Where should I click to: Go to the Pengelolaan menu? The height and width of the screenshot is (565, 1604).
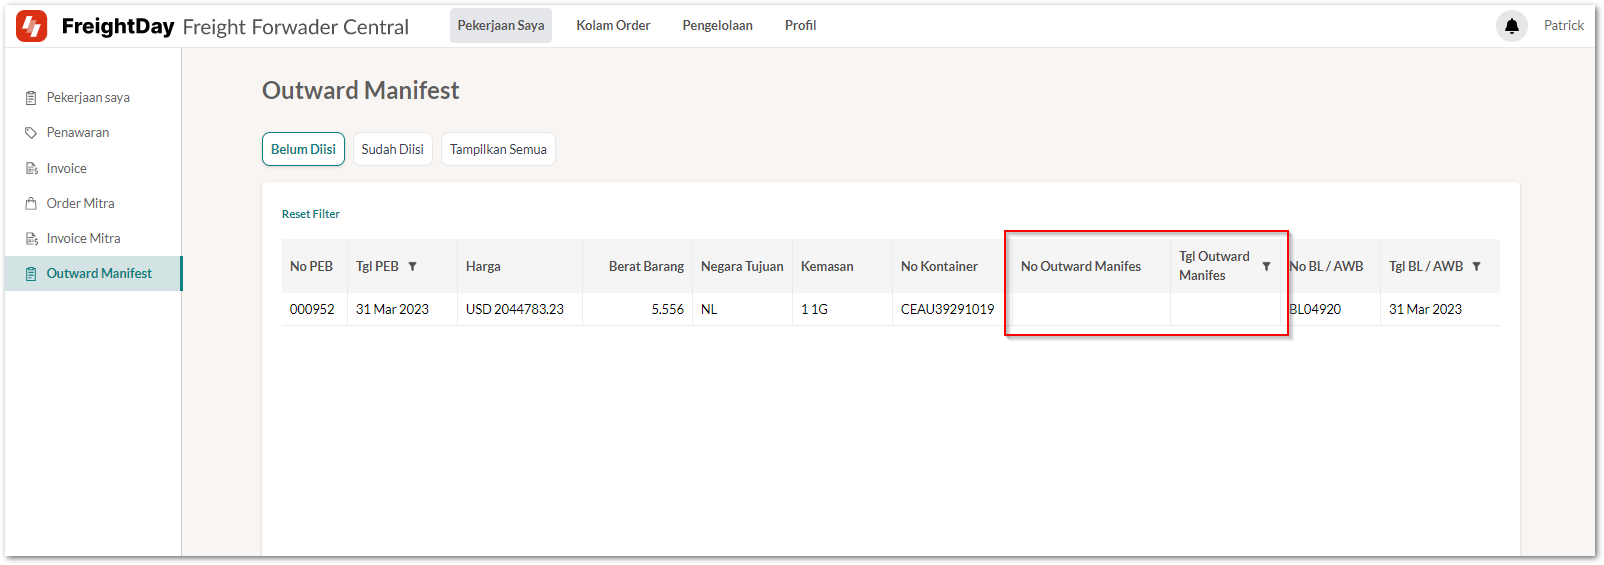click(717, 26)
